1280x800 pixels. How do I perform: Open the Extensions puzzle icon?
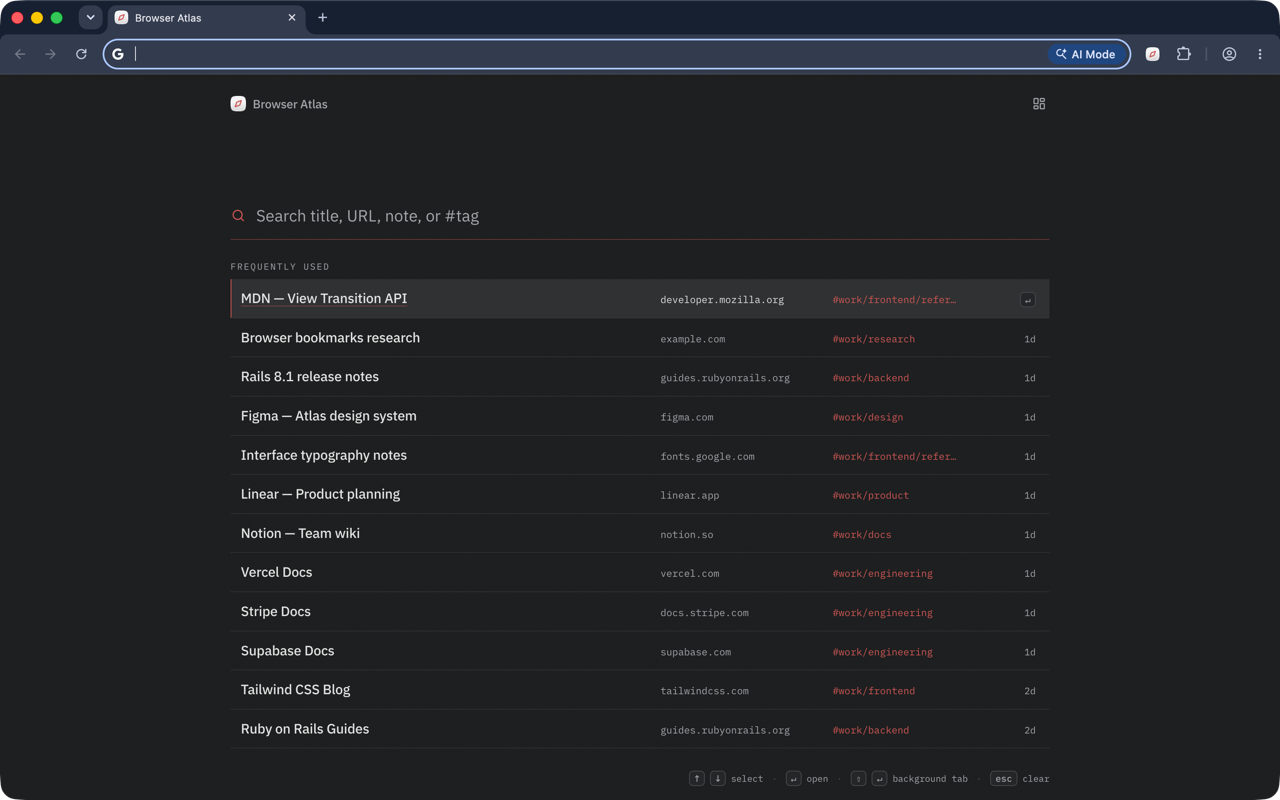coord(1184,54)
